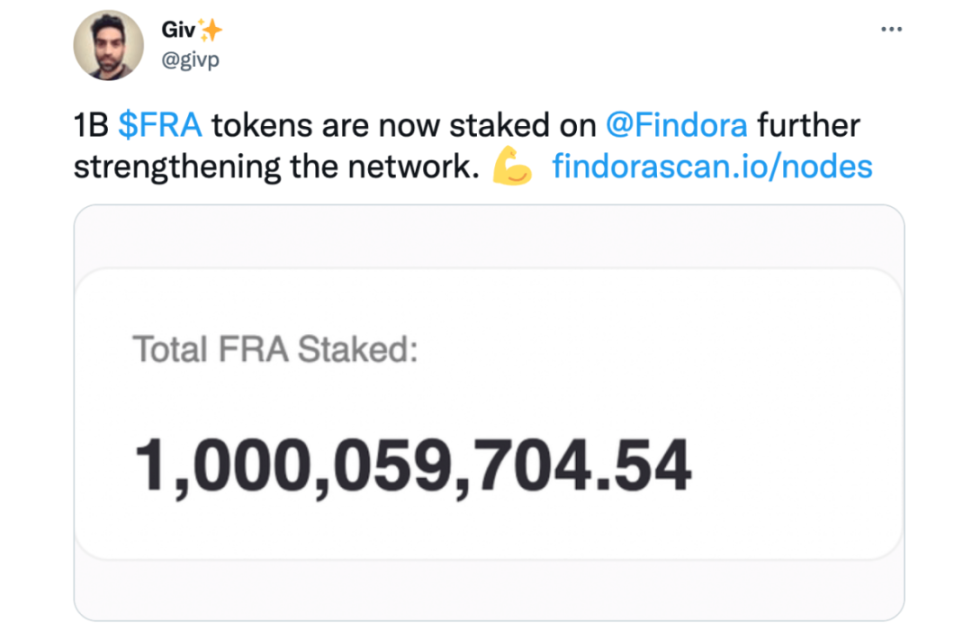
Task: Click the 1B token count text
Action: point(90,125)
